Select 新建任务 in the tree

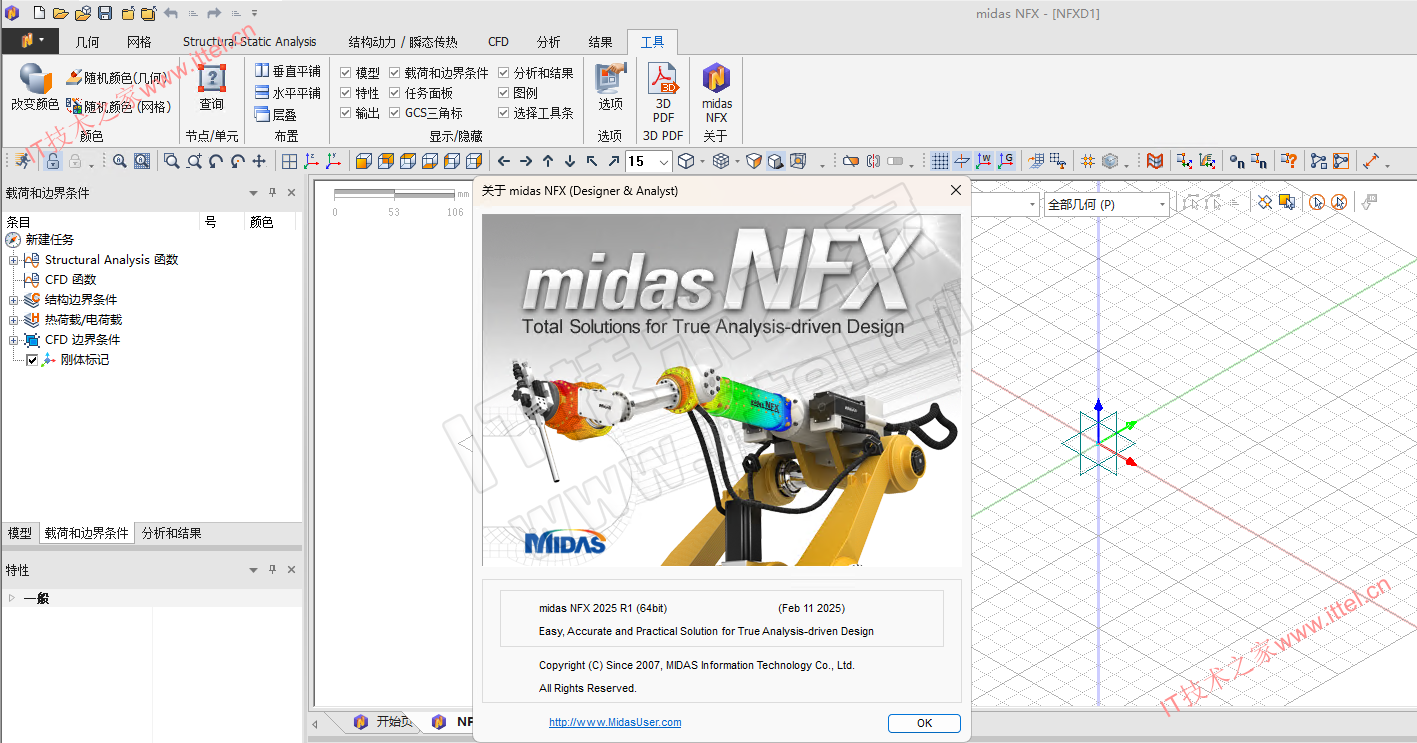tap(49, 240)
